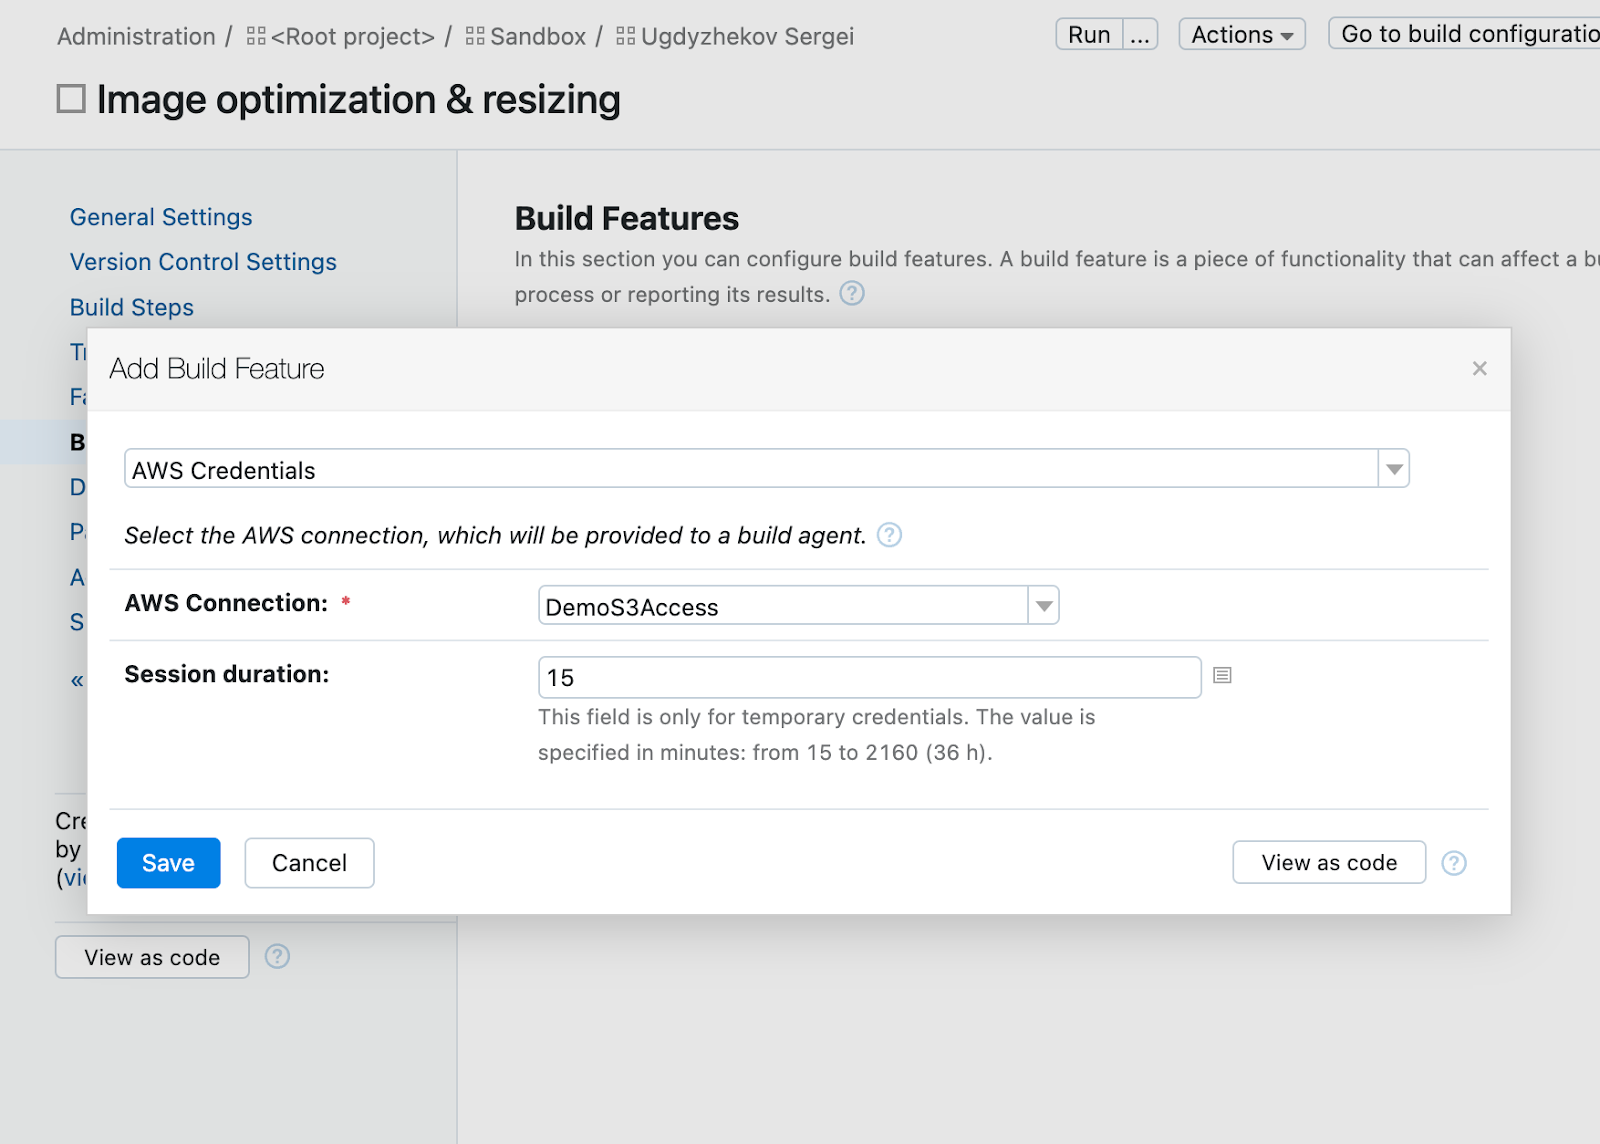Select Build Steps in the sidebar
The width and height of the screenshot is (1600, 1144).
point(132,308)
